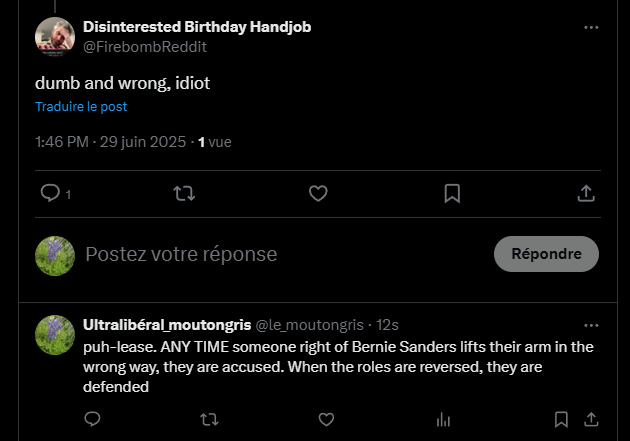Viewport: 630px width, 441px height.
Task: Click the Répondre button
Action: coord(546,254)
